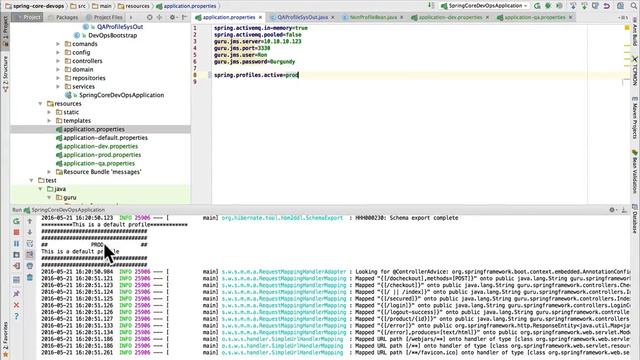Pin the Run tab
The width and height of the screenshot is (640, 360).
pos(16,293)
